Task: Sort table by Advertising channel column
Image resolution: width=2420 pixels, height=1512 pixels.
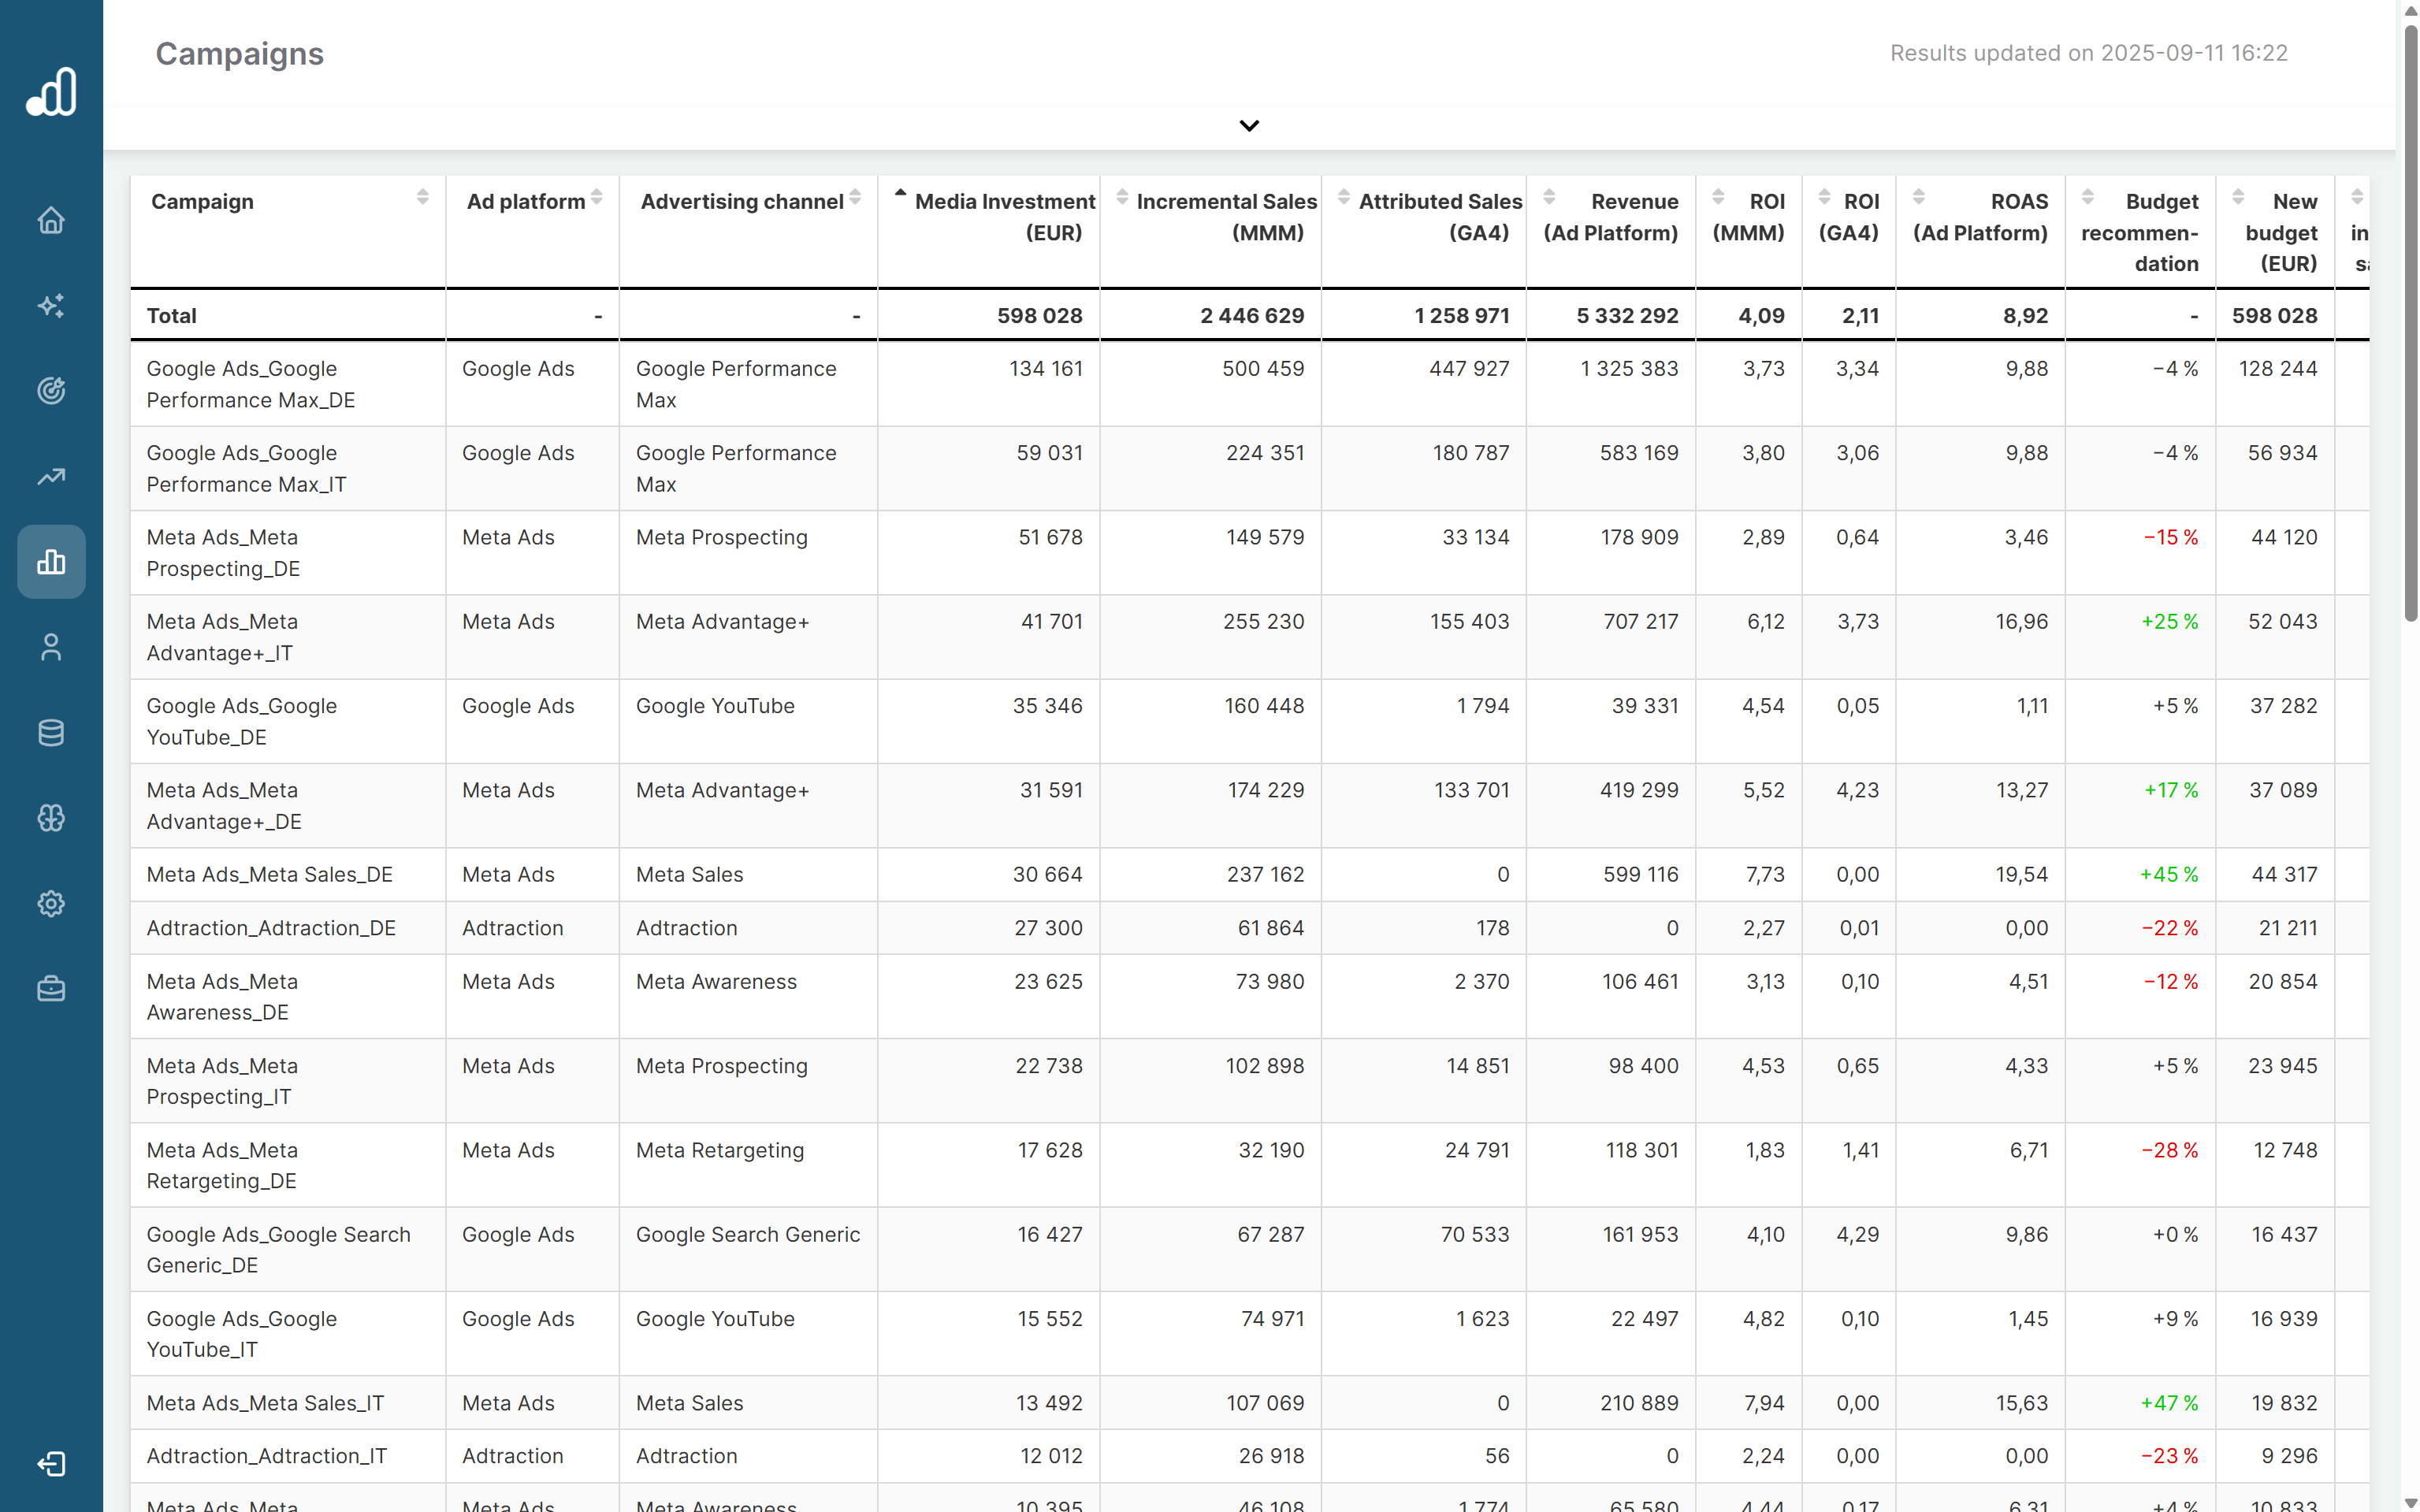Action: (855, 197)
